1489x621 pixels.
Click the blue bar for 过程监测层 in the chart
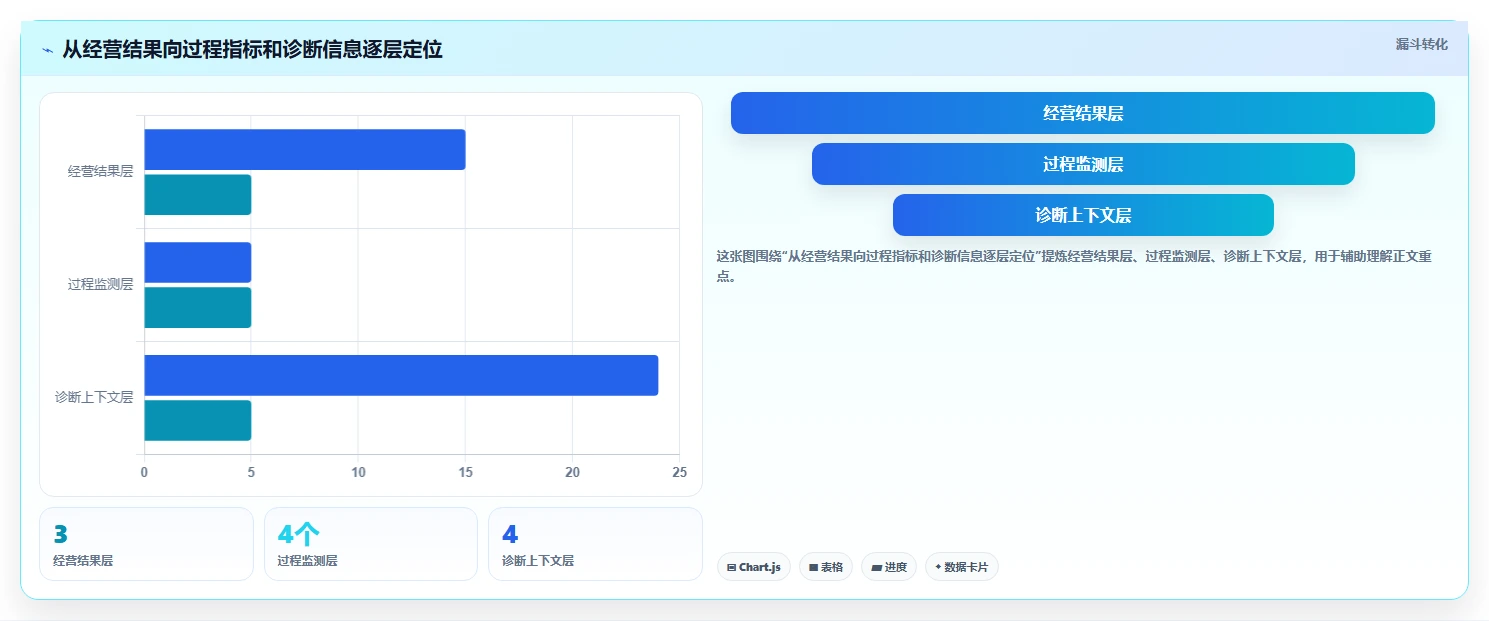(x=198, y=262)
